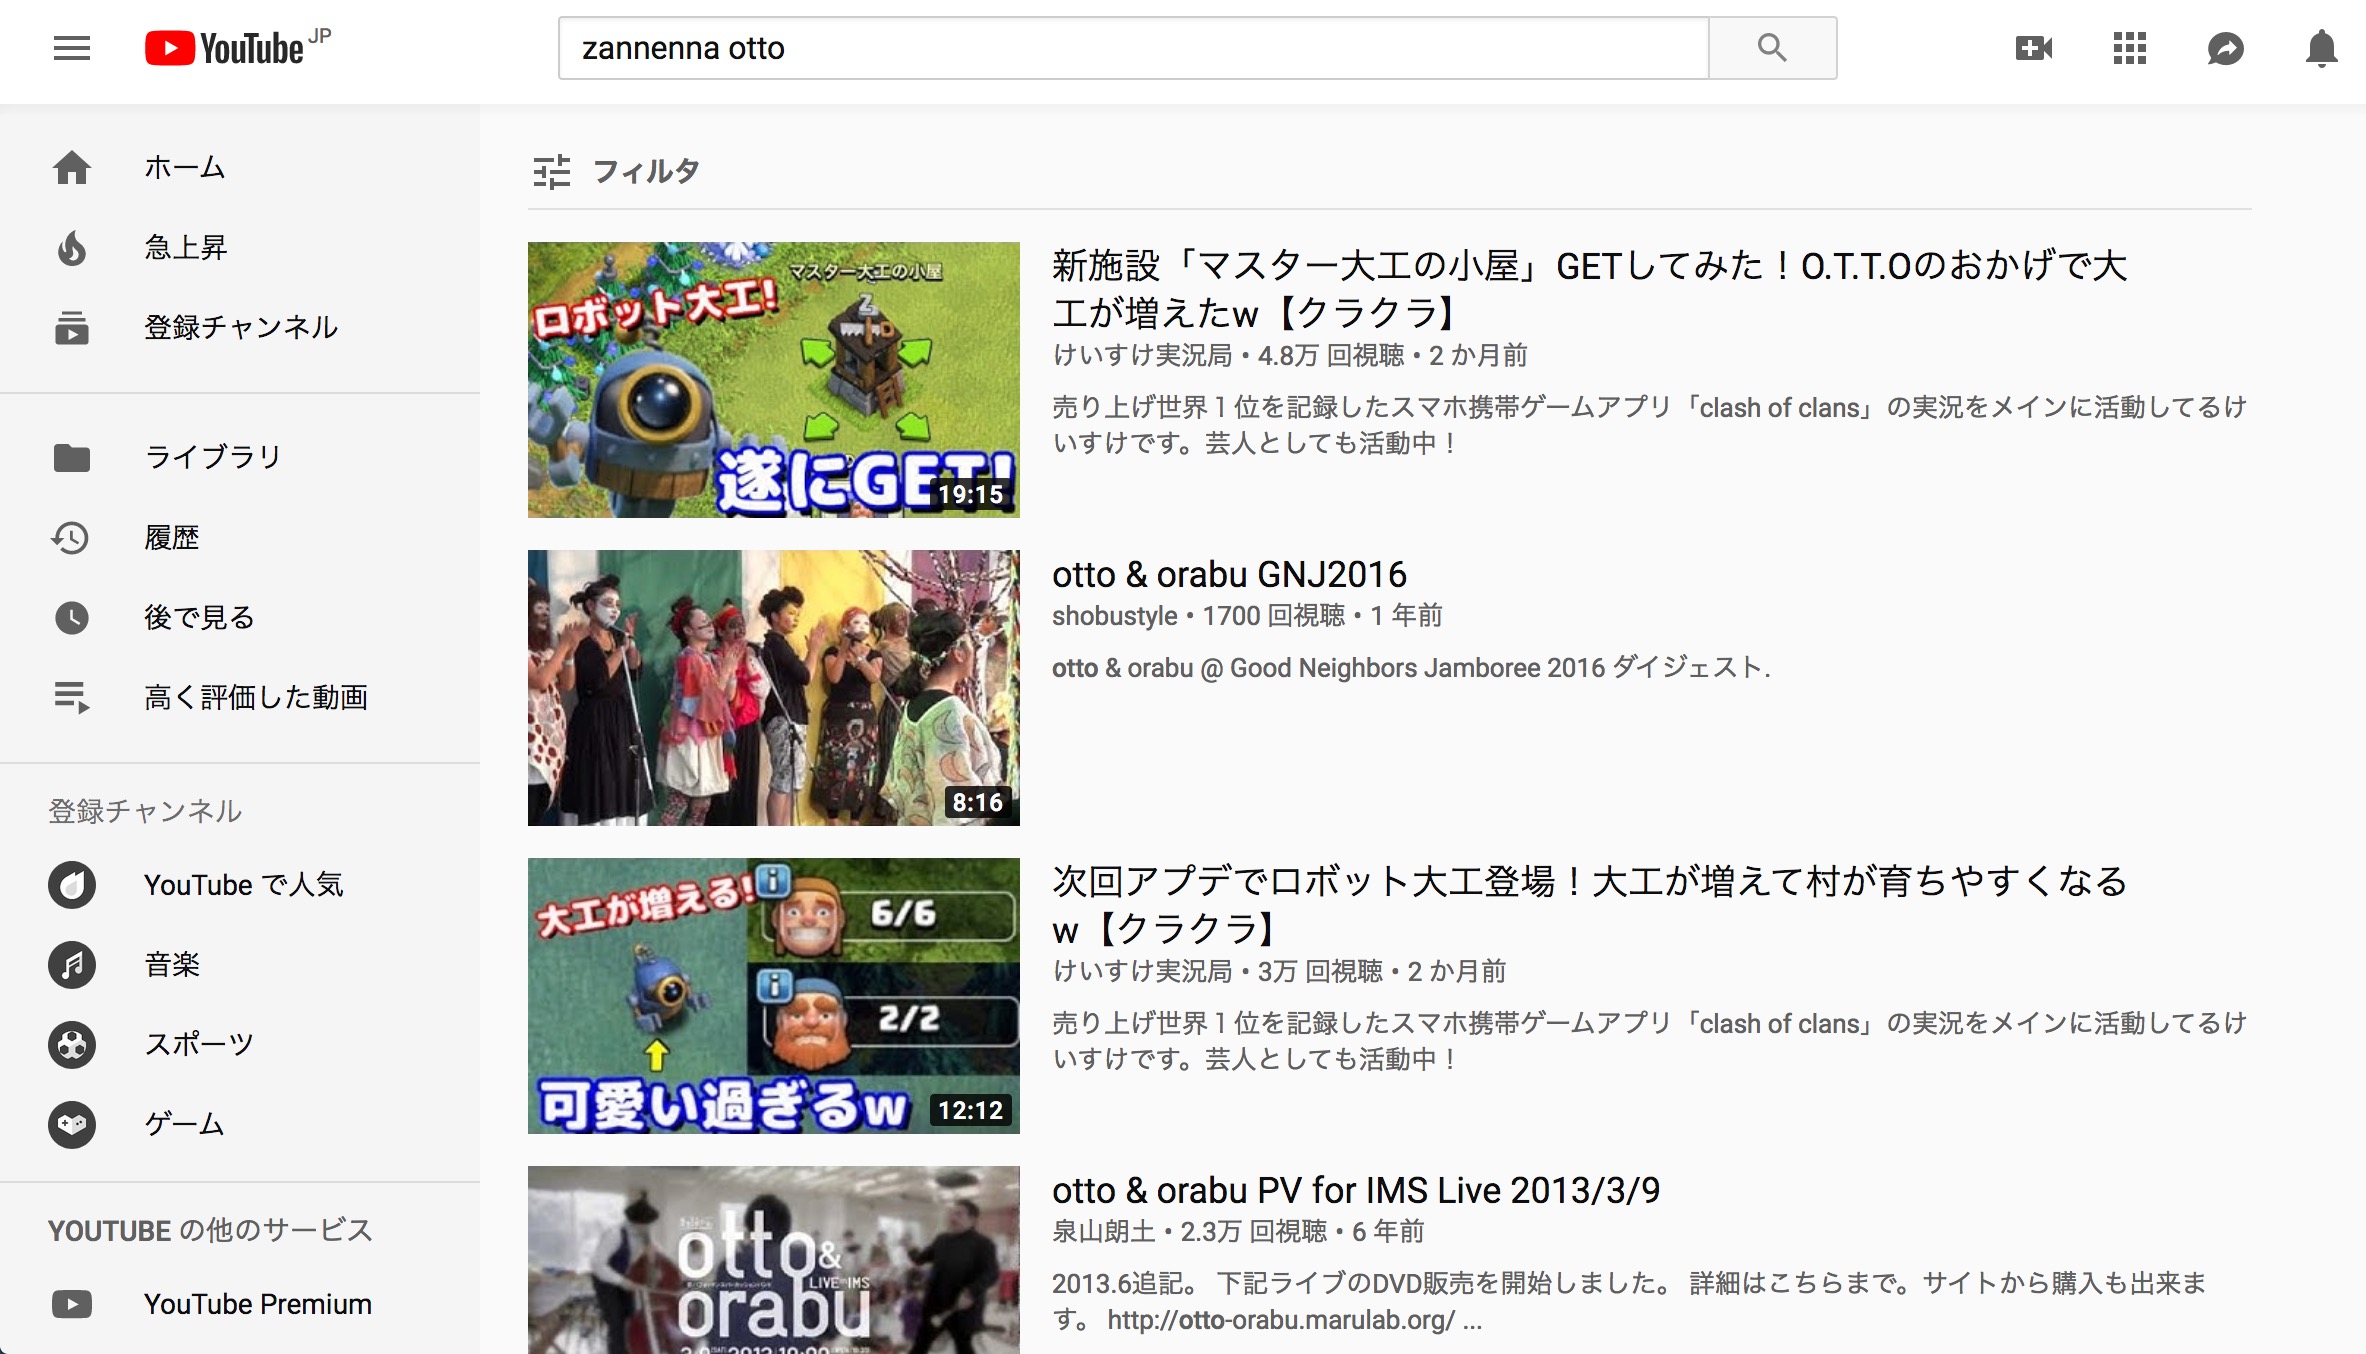Open the hamburger guide menu
This screenshot has width=2366, height=1354.
(72, 48)
